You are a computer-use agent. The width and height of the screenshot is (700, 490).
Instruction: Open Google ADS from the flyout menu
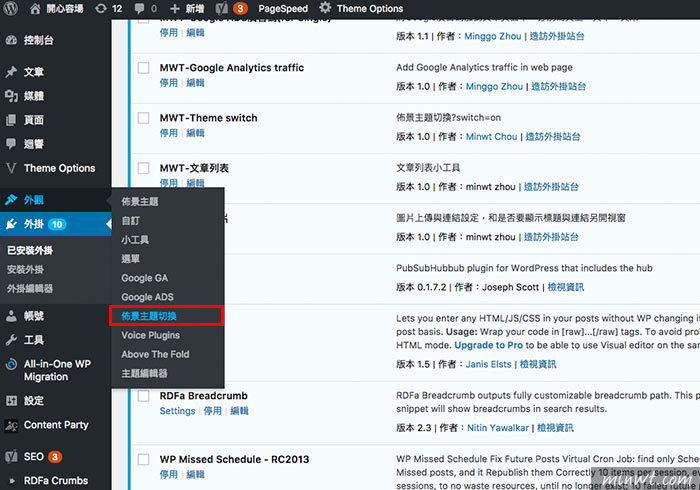click(x=147, y=297)
